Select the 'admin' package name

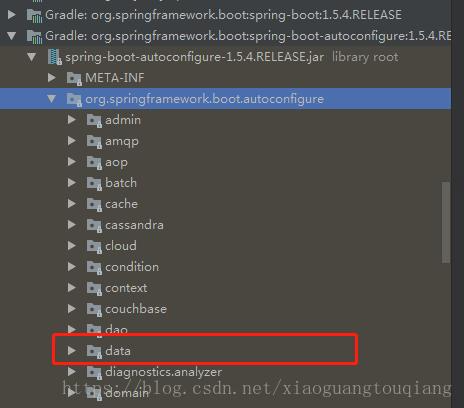pyautogui.click(x=123, y=120)
